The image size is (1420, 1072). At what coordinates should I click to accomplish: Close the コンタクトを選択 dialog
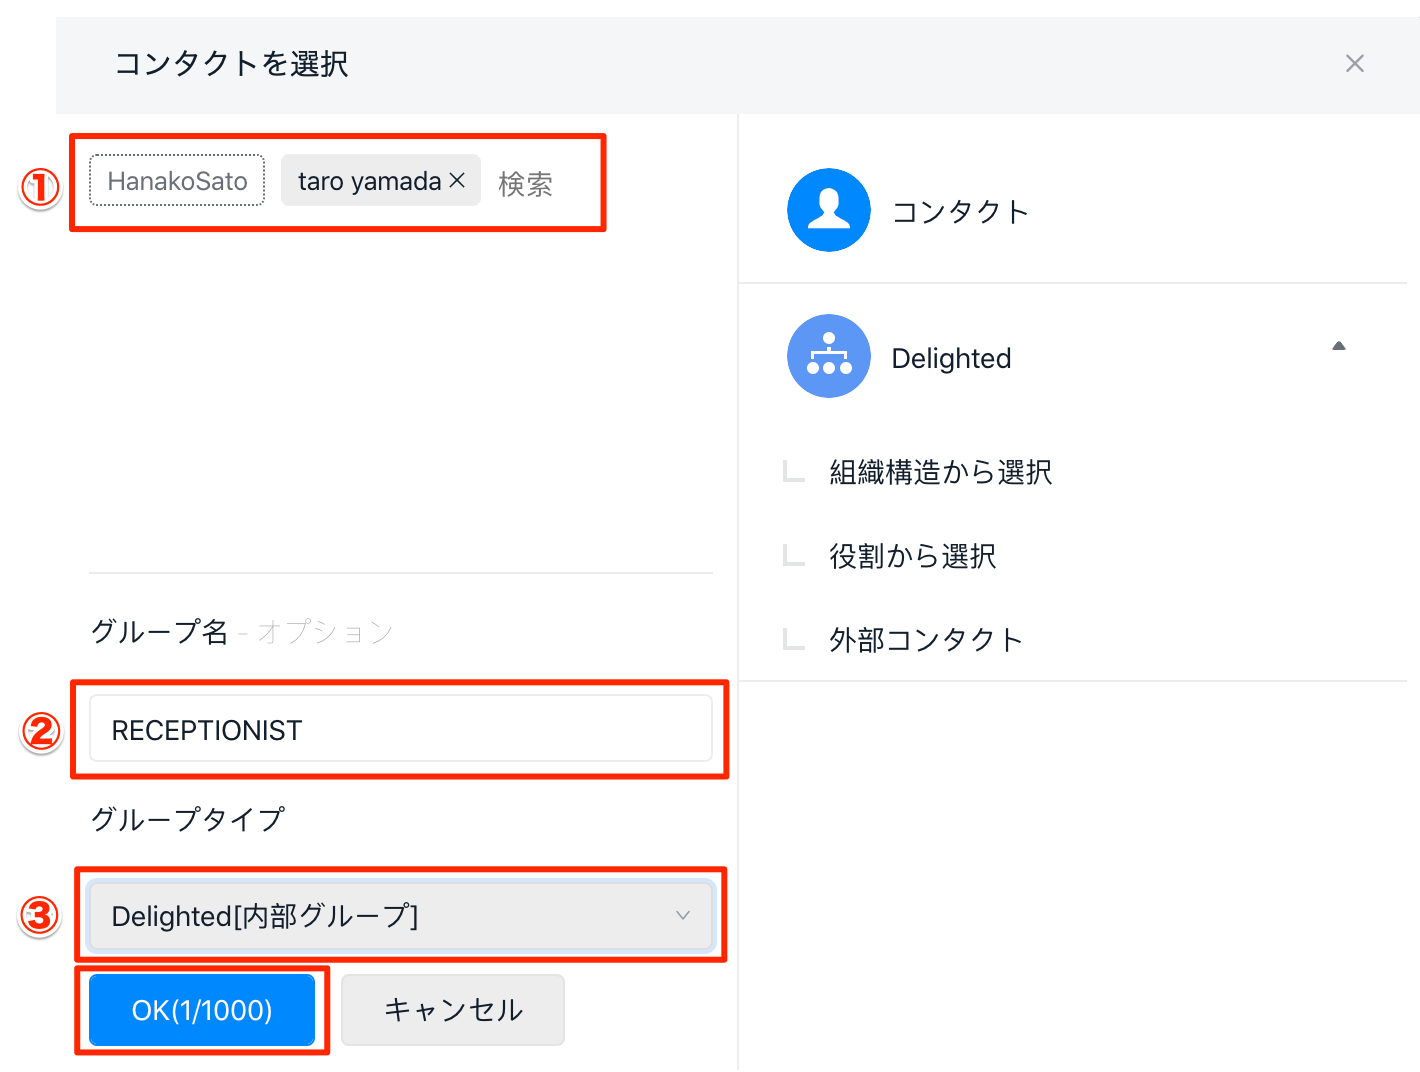[x=1354, y=64]
